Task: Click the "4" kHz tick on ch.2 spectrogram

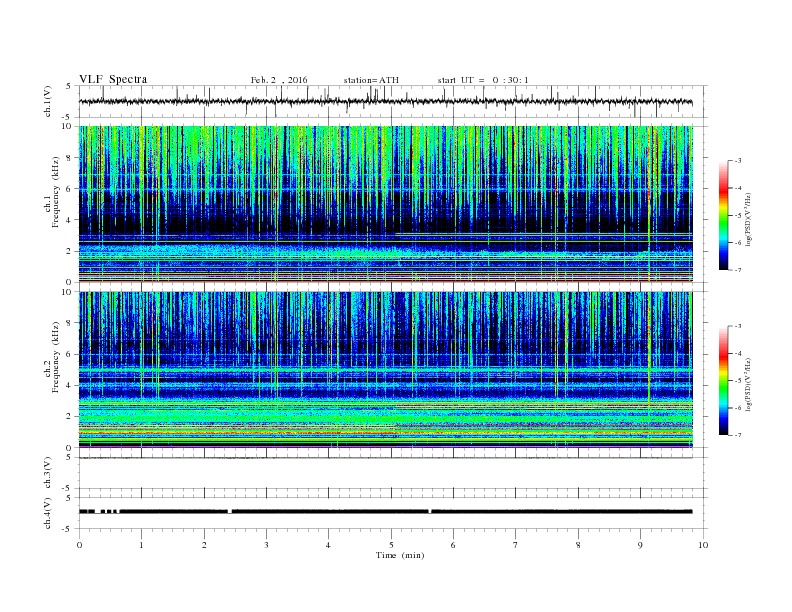Action: pos(70,385)
